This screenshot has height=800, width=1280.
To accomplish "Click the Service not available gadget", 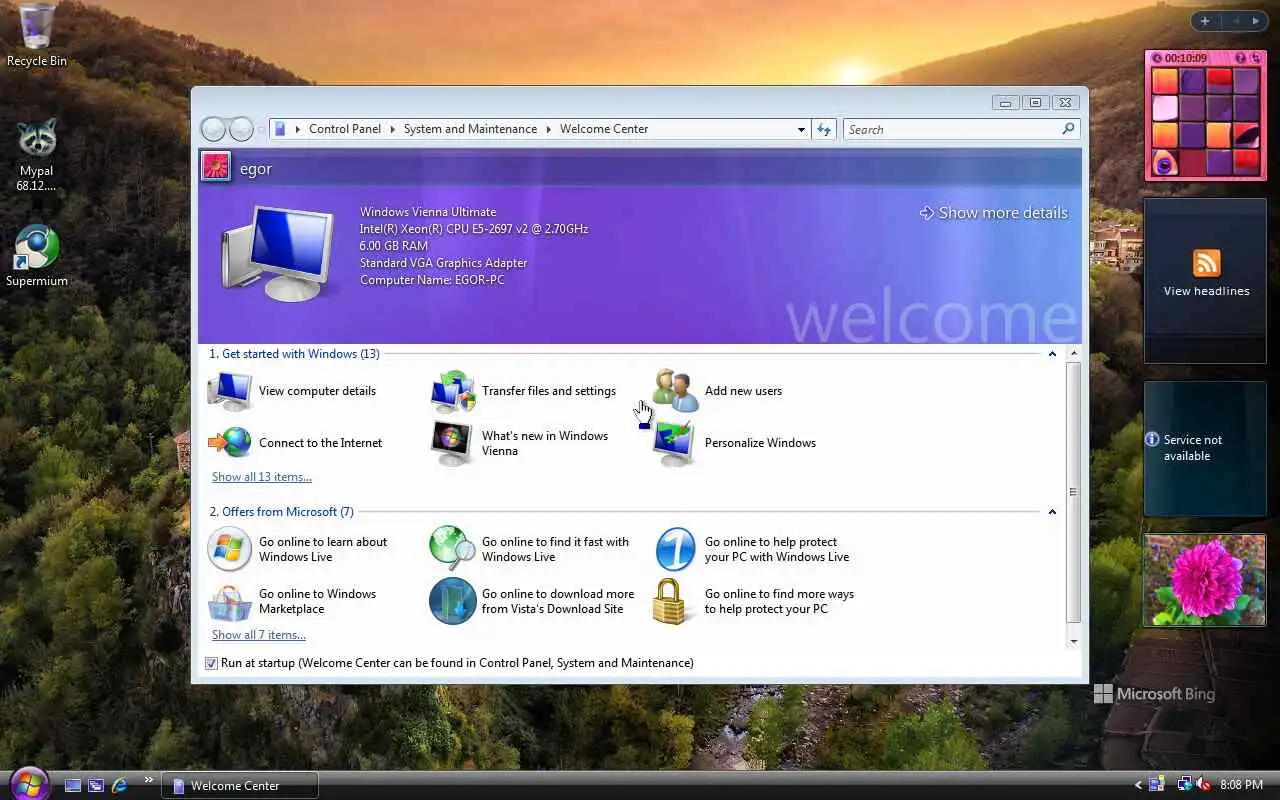I will [1204, 448].
